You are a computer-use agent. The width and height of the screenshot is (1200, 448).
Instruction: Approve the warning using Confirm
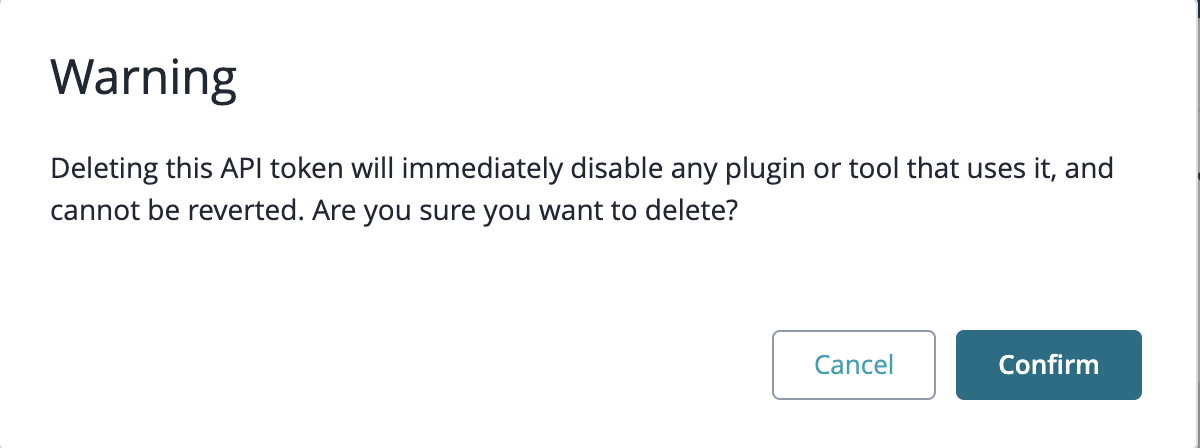coord(1049,365)
